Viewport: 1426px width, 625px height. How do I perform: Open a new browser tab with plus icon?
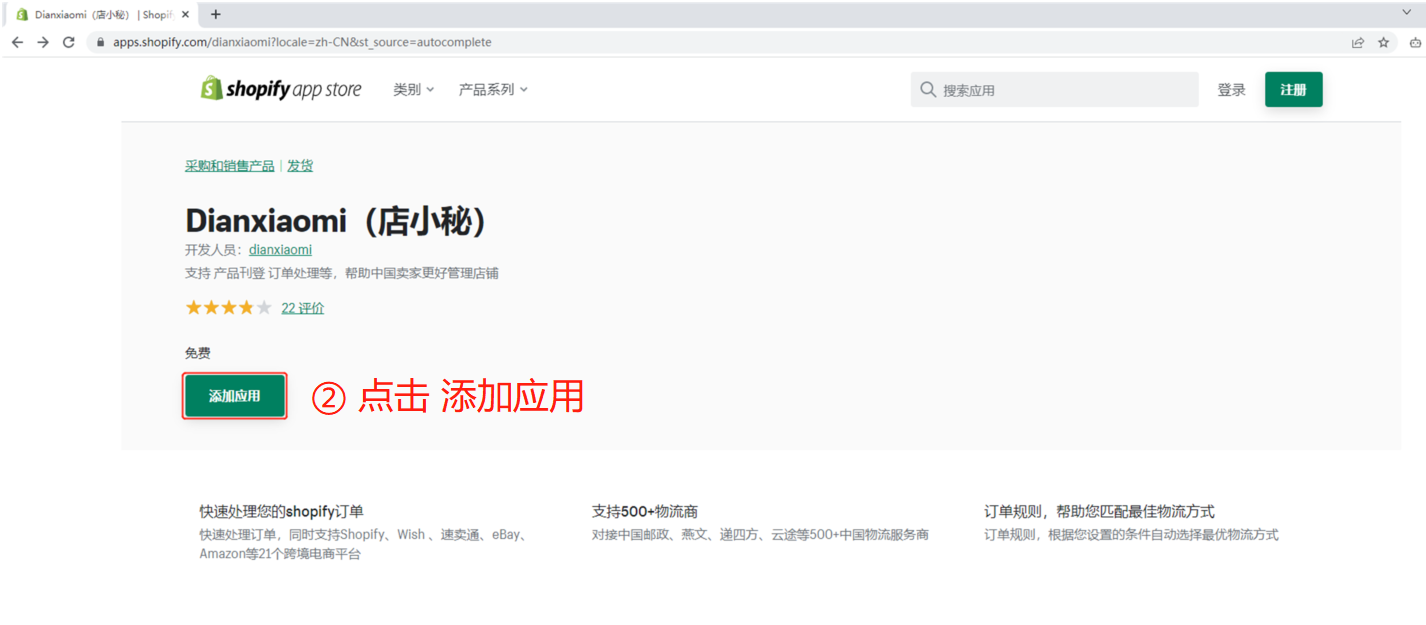pos(216,14)
